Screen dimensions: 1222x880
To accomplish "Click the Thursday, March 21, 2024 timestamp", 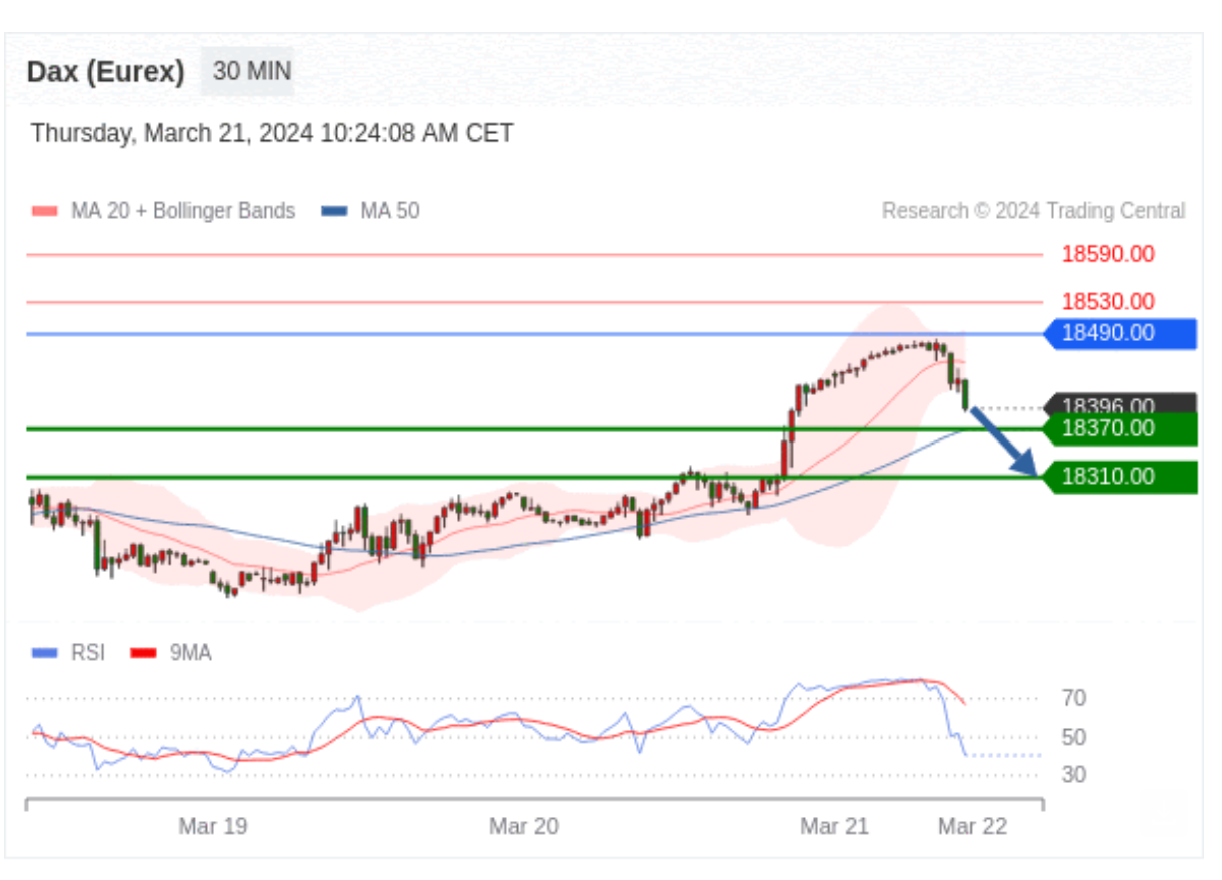I will pos(272,133).
